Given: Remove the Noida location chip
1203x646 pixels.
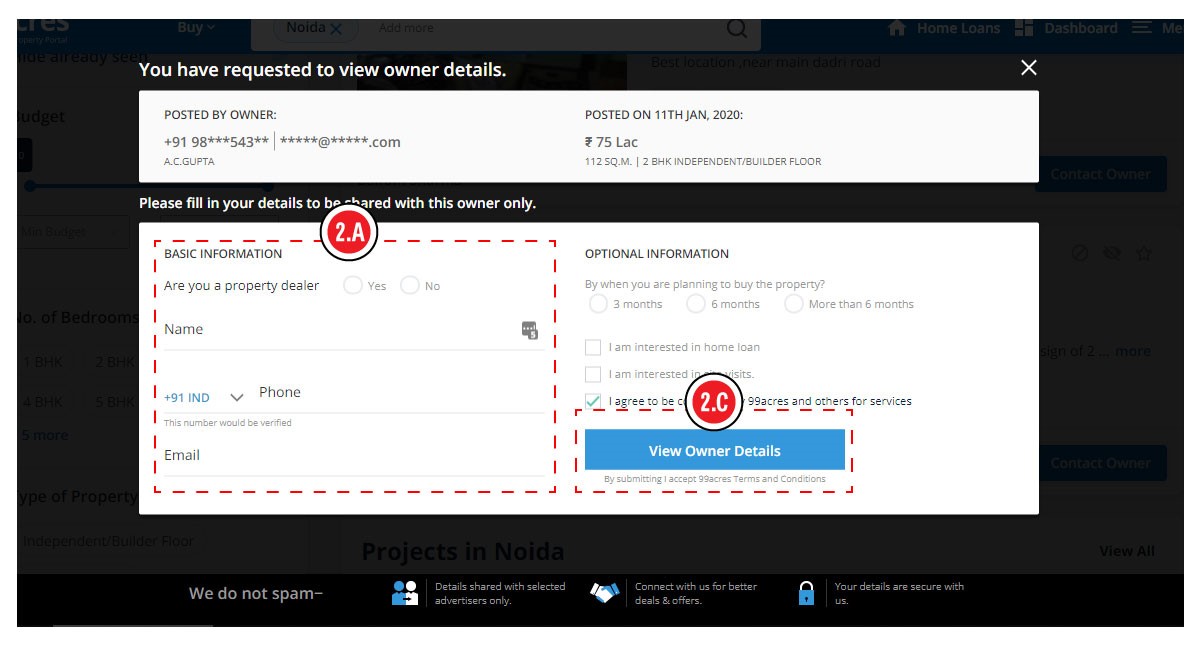Looking at the screenshot, I should (336, 29).
